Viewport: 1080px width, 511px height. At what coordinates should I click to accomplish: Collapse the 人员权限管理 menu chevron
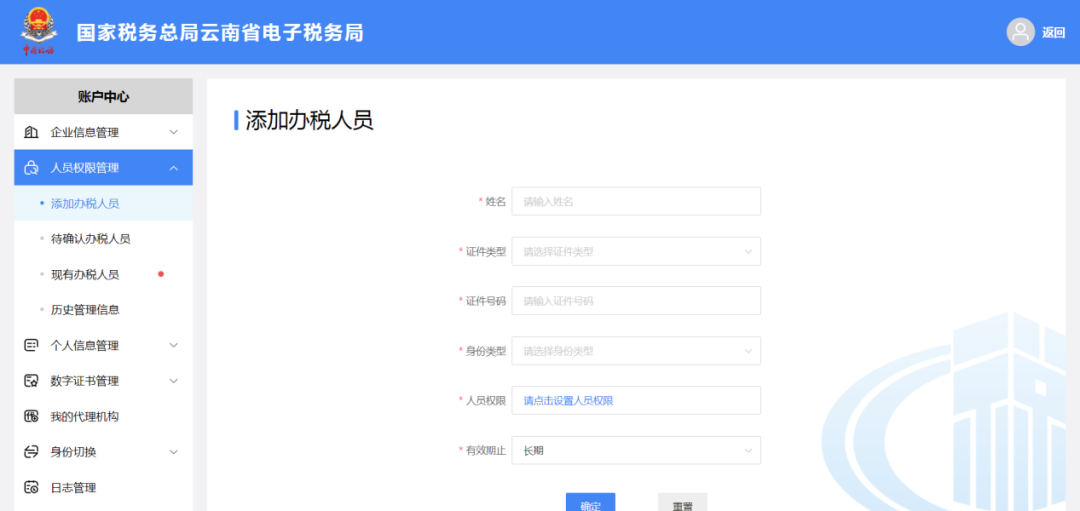(x=173, y=168)
